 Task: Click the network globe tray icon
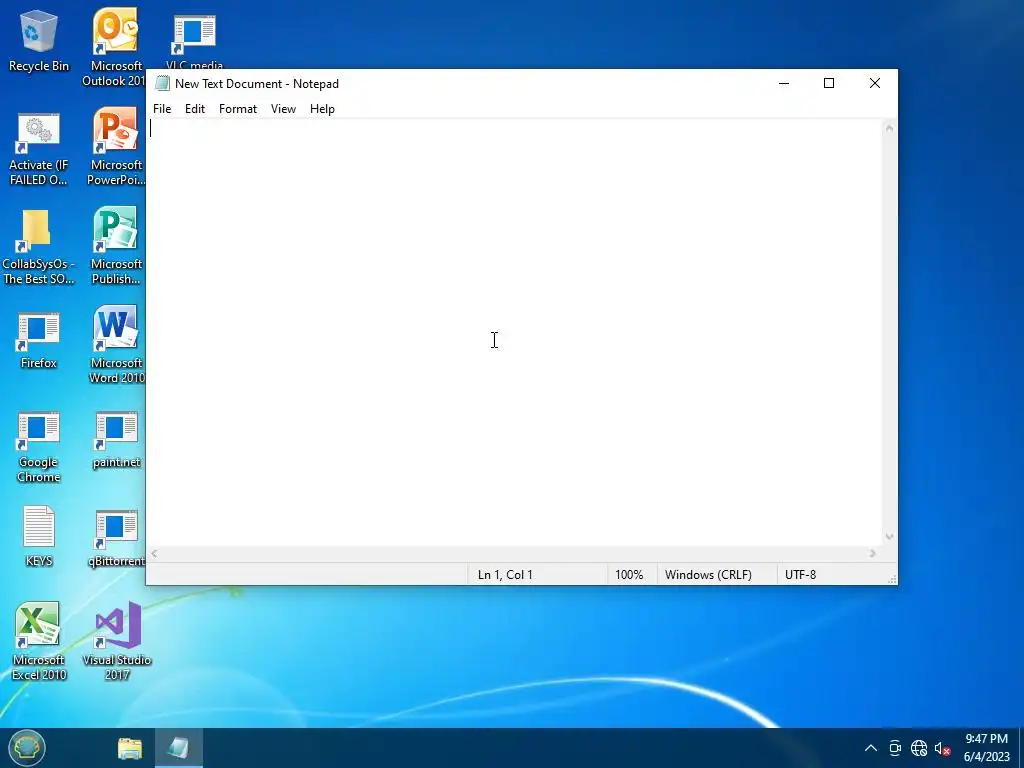[x=919, y=748]
